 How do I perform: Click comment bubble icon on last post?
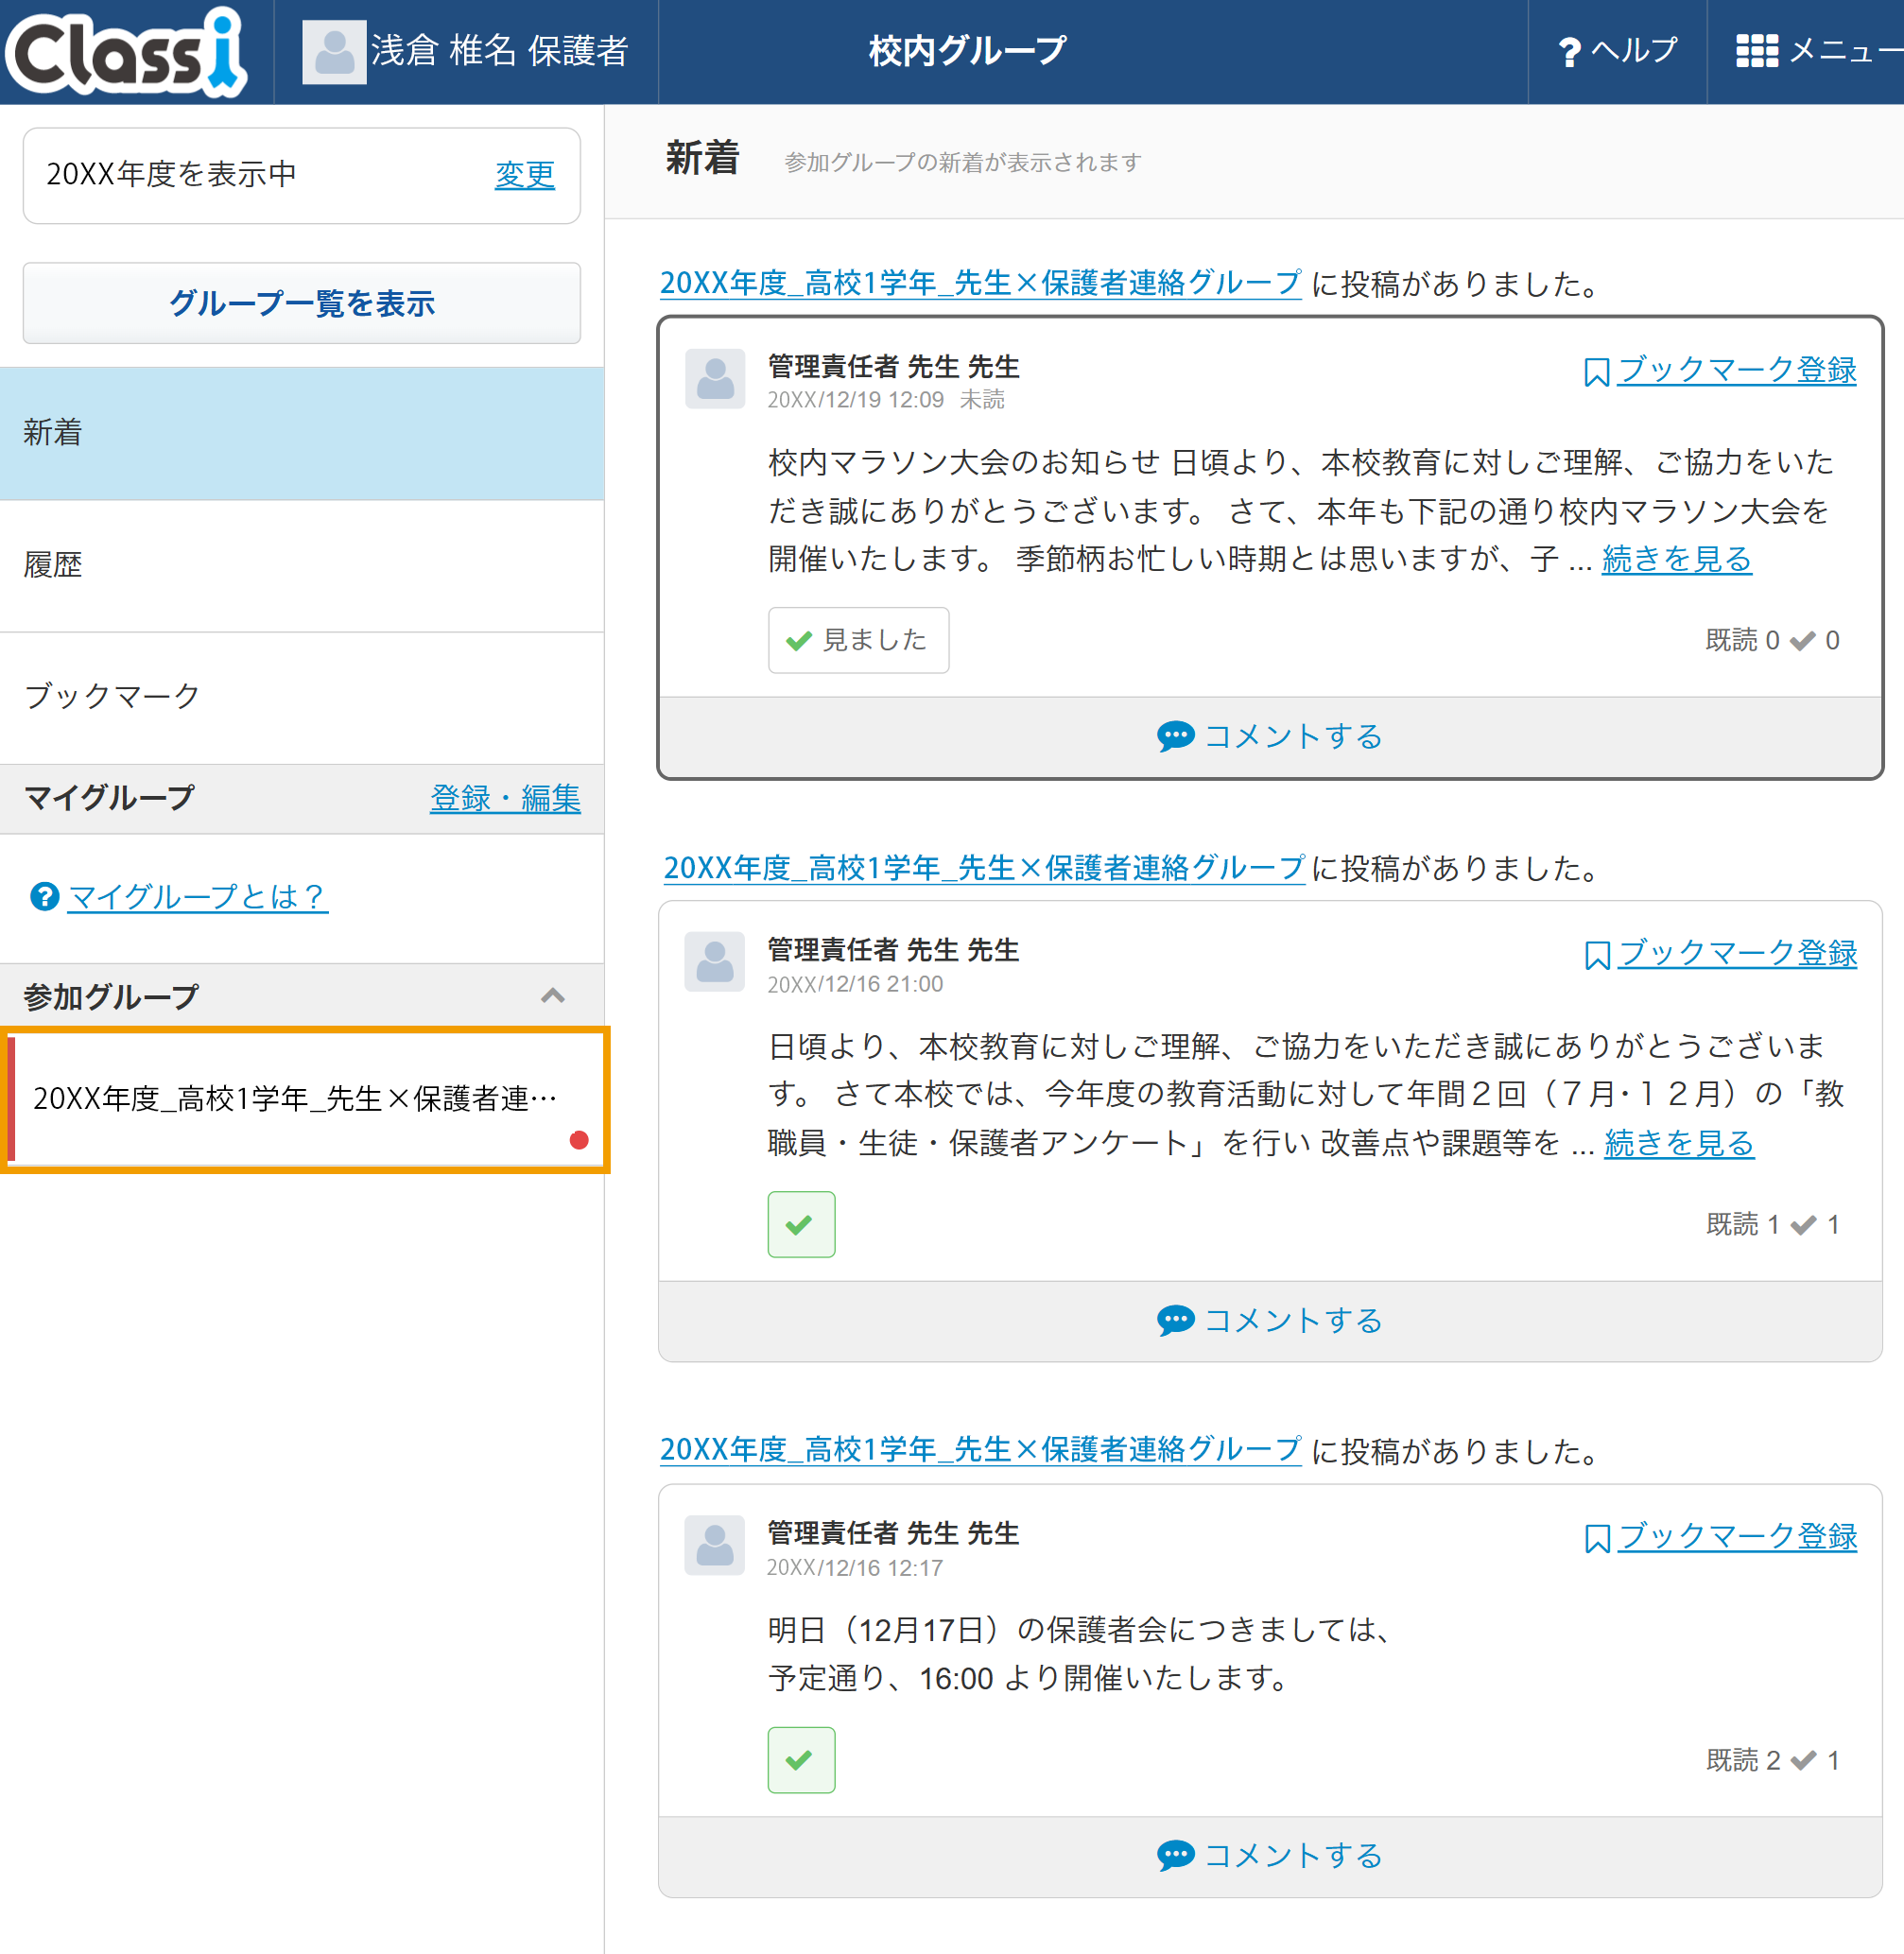1175,1856
